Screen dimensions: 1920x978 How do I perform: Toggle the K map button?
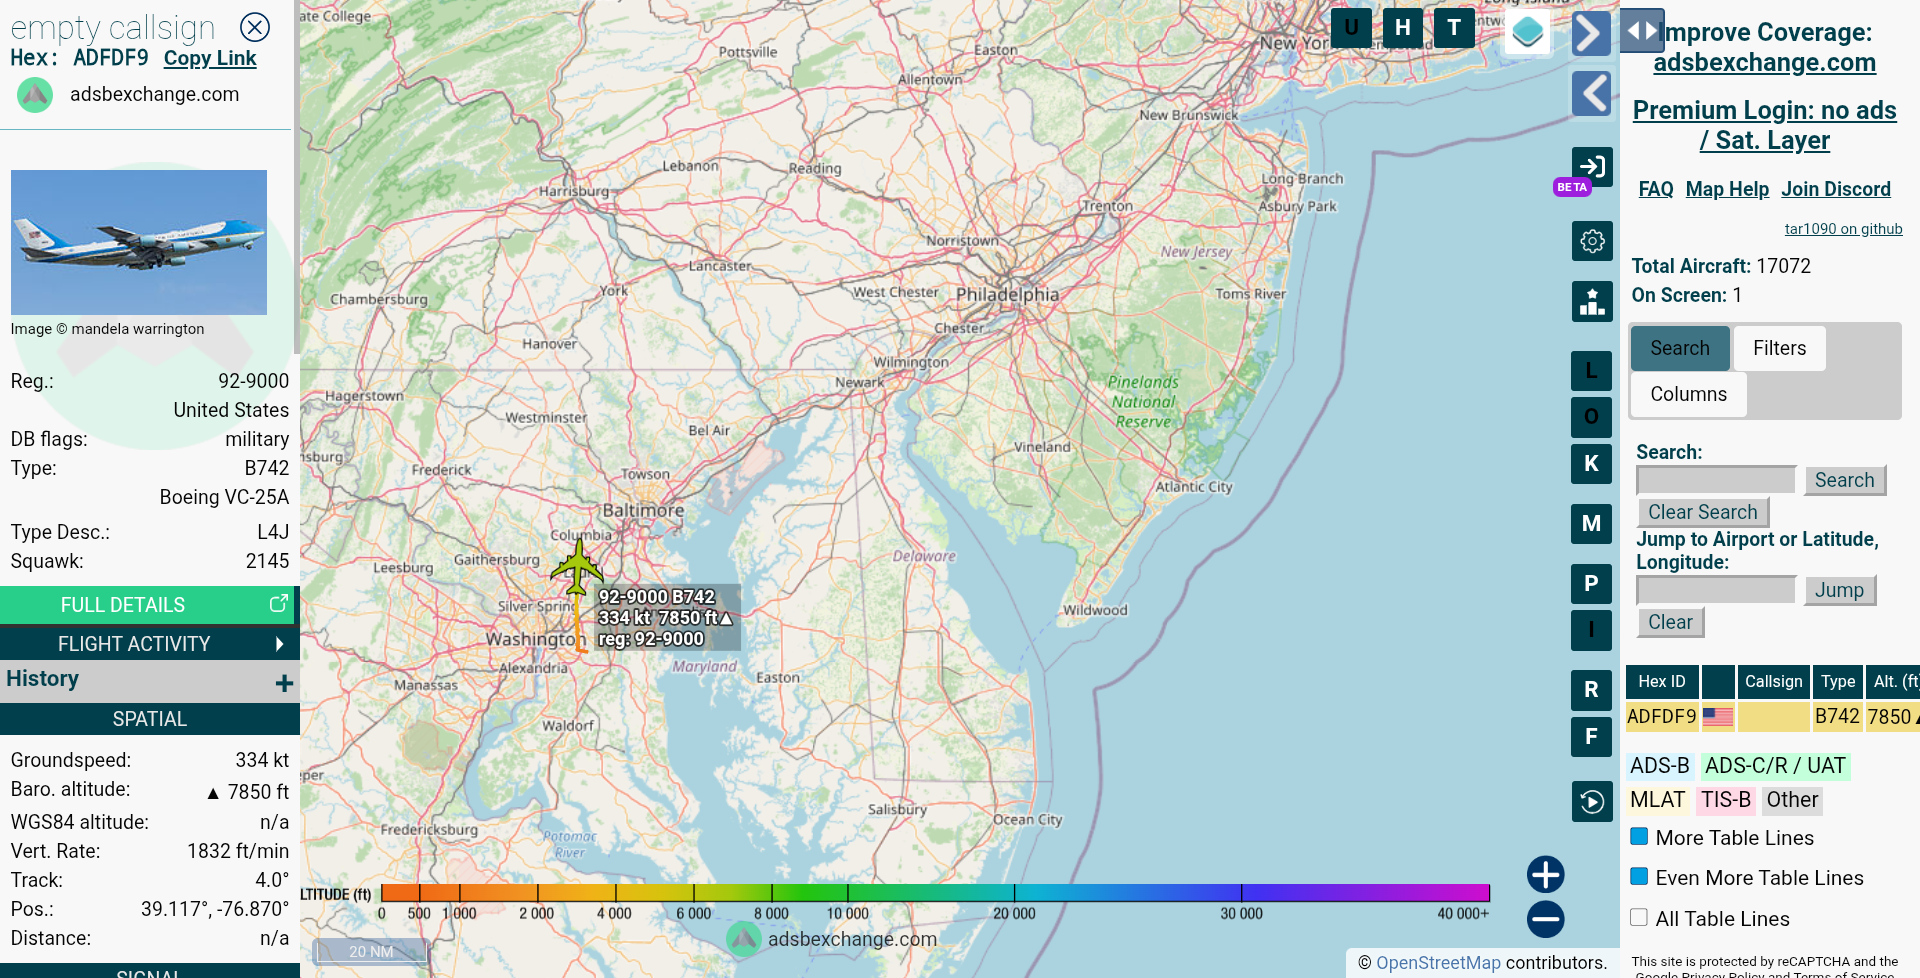coord(1591,464)
